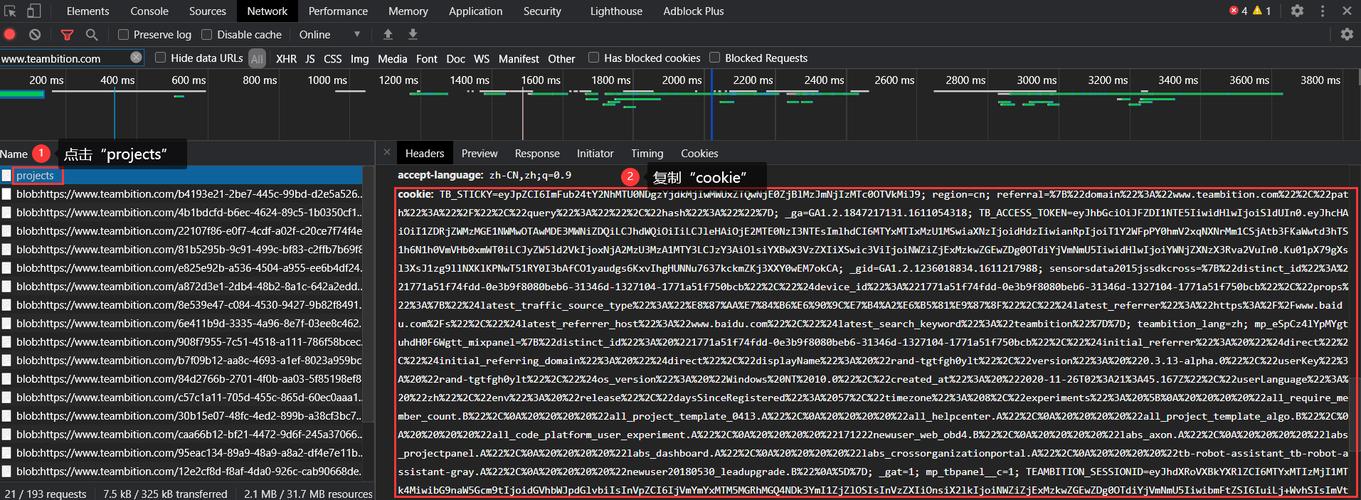Open the Application panel

click(x=476, y=11)
